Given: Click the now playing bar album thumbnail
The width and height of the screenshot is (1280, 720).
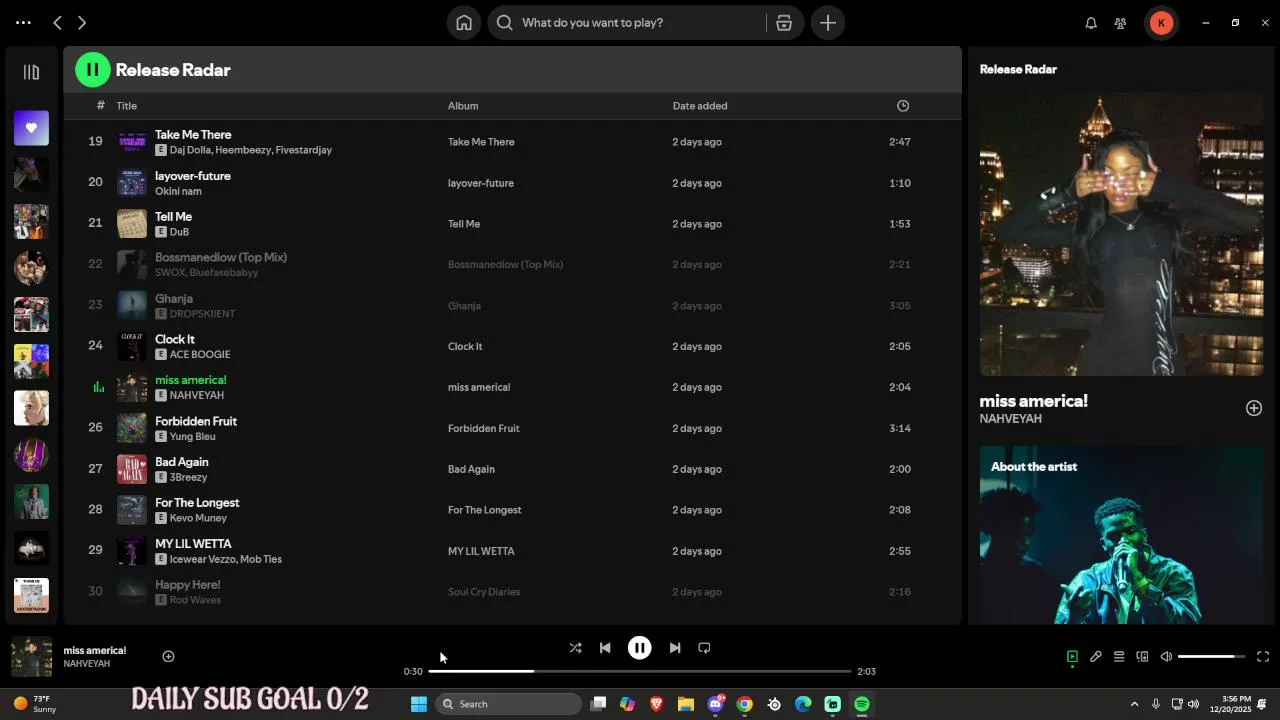Looking at the screenshot, I should pos(31,657).
